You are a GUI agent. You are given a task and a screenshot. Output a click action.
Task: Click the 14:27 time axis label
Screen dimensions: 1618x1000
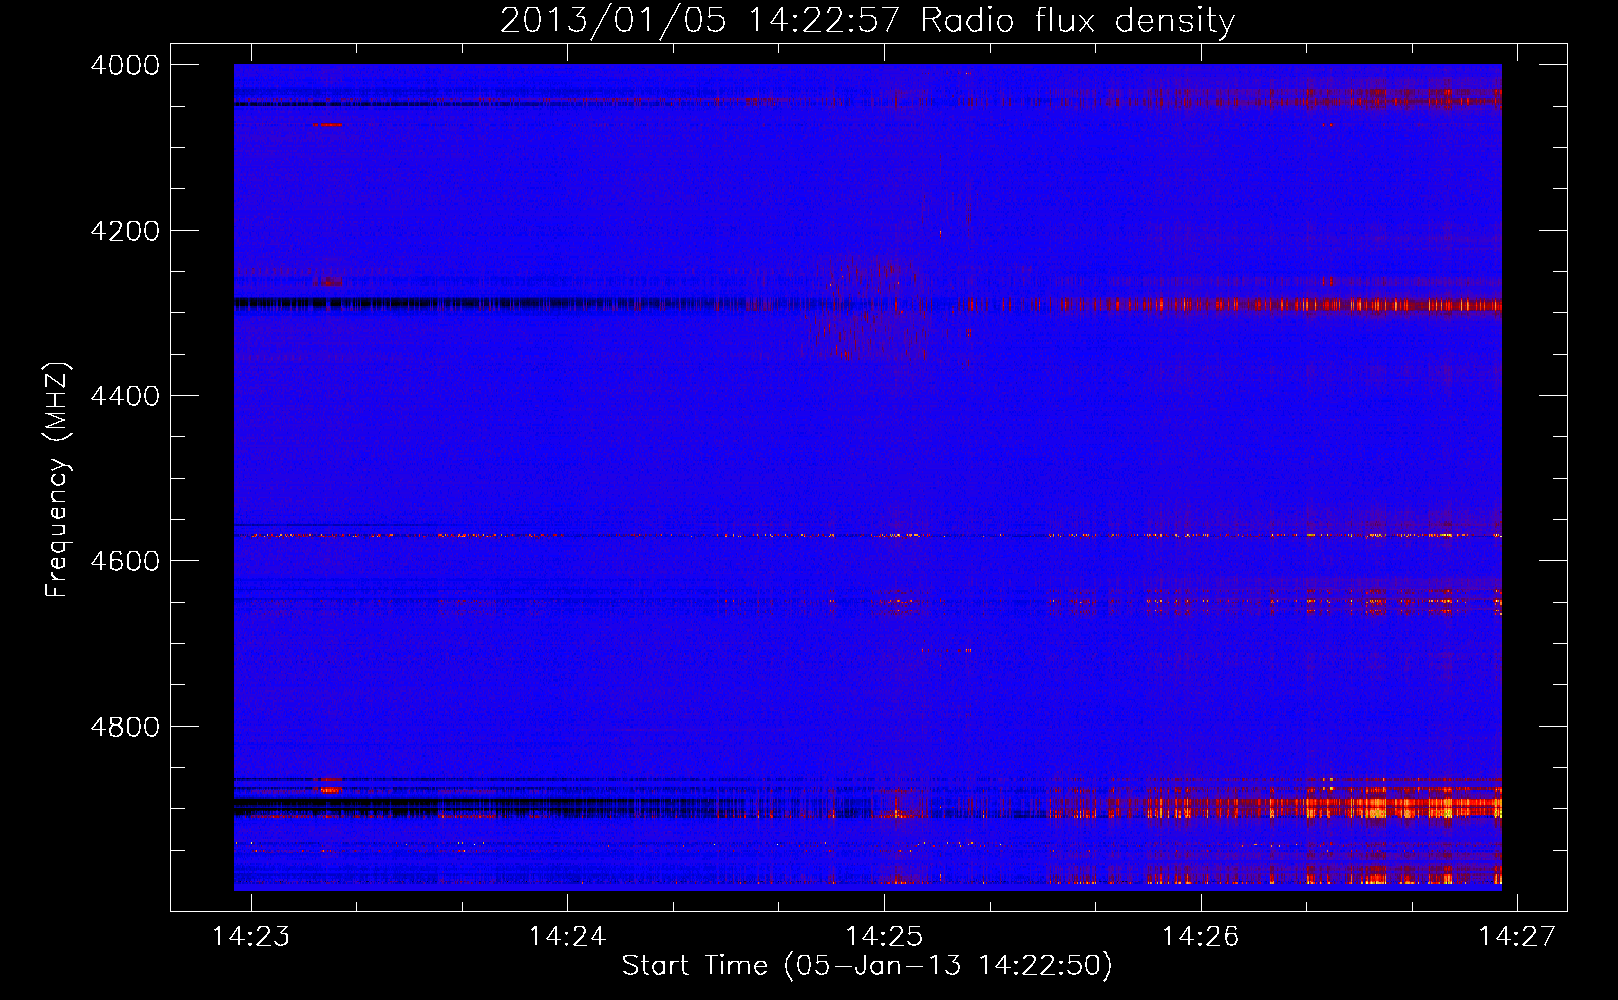click(1517, 936)
